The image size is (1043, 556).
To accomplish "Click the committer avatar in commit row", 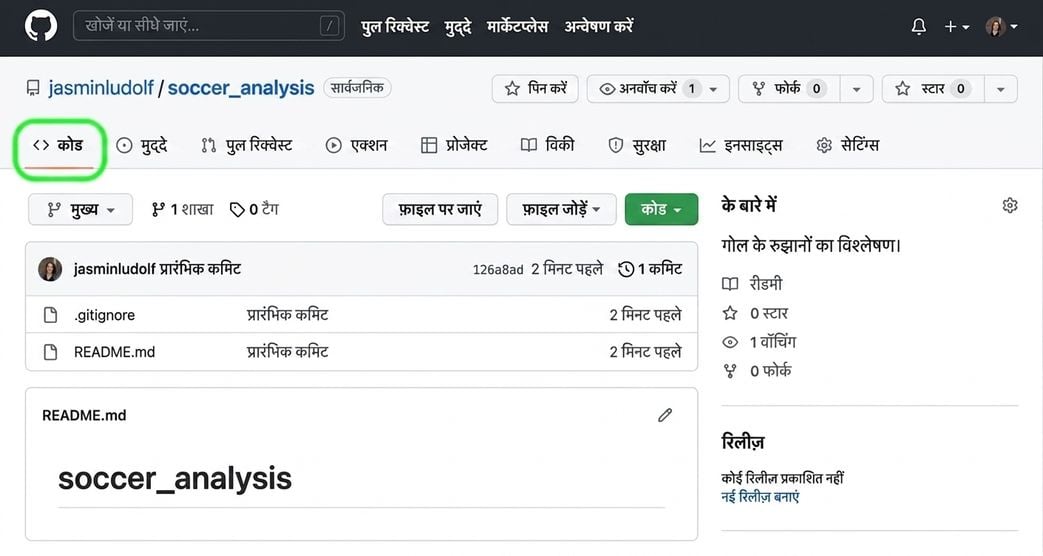I will click(x=50, y=269).
